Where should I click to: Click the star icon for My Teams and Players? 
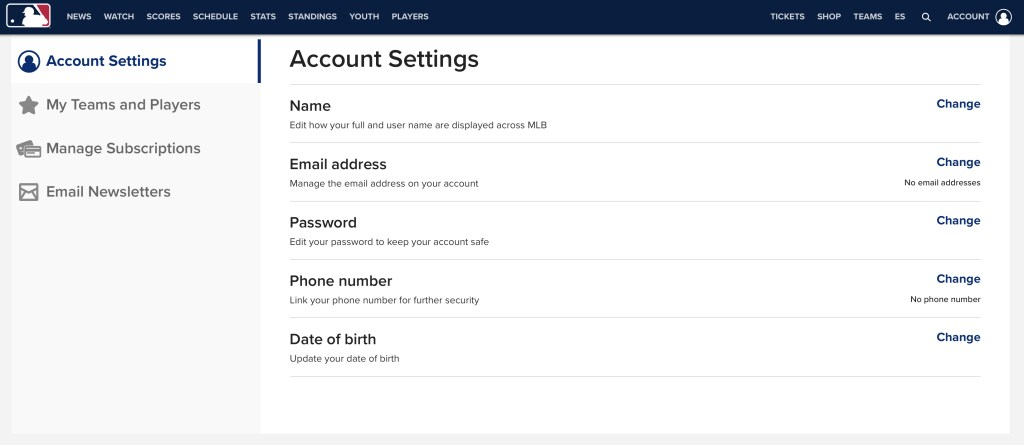pyautogui.click(x=29, y=105)
